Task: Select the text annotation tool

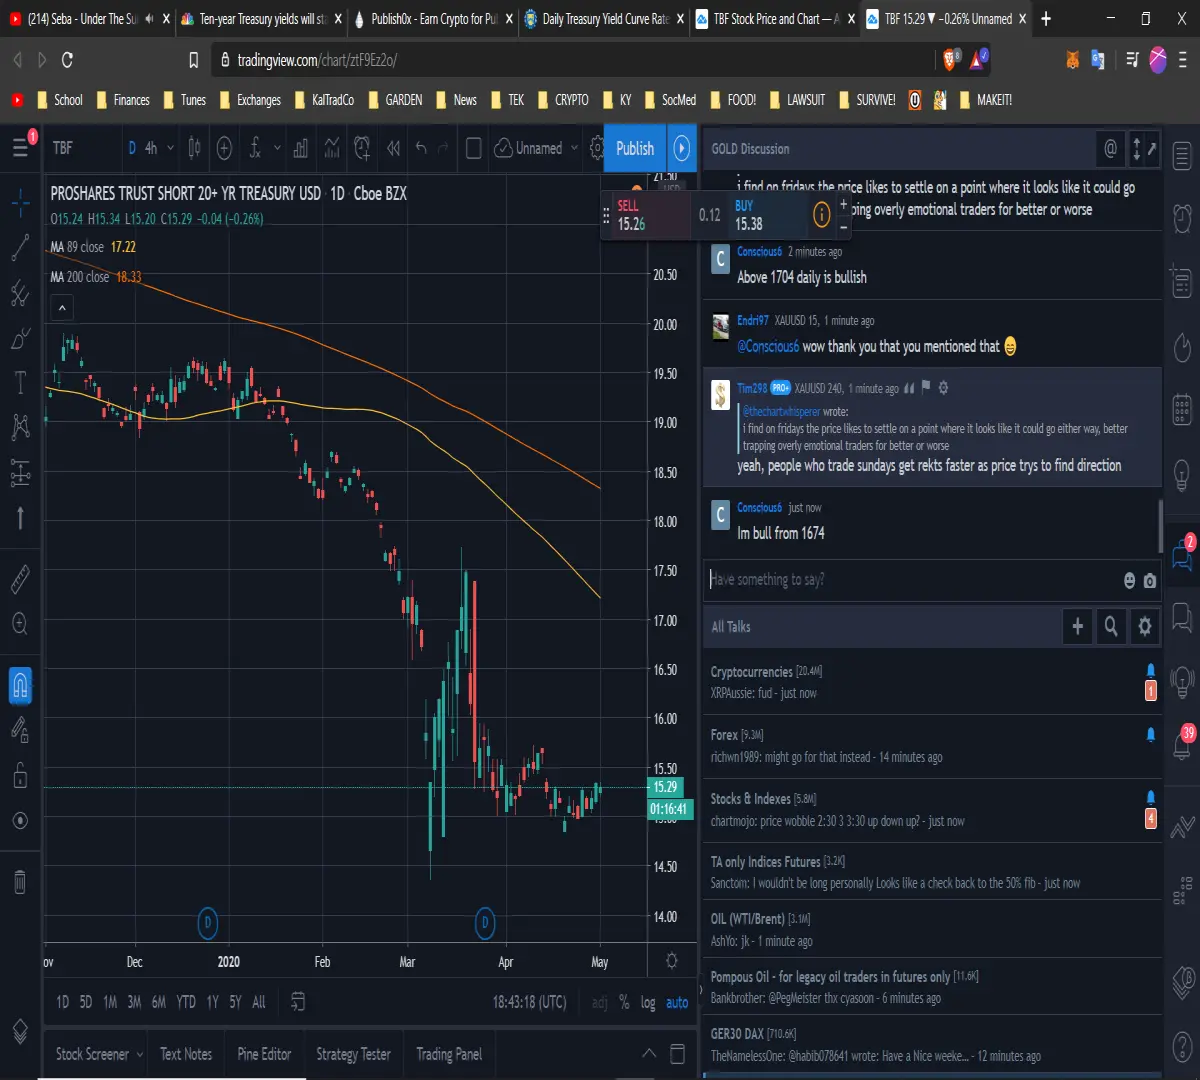Action: 20,382
